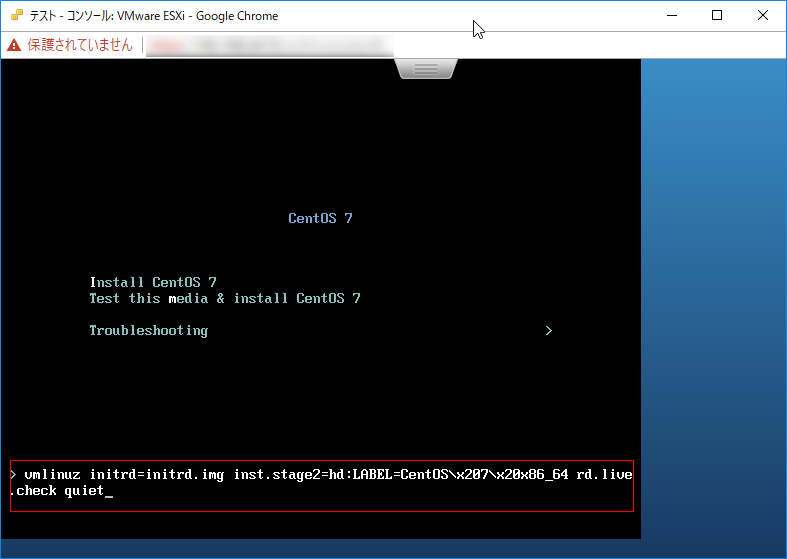Maximize the Chrome console window

pos(717,16)
